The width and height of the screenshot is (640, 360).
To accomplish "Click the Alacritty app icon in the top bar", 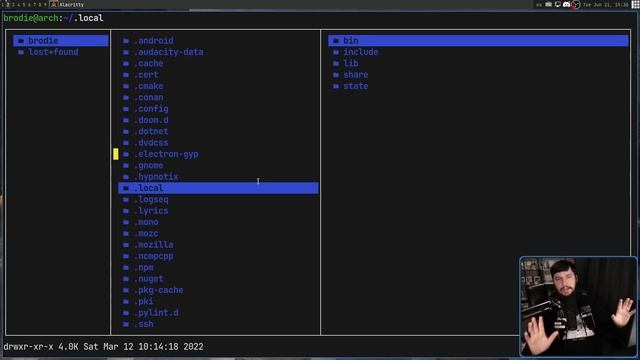I will coord(54,4).
